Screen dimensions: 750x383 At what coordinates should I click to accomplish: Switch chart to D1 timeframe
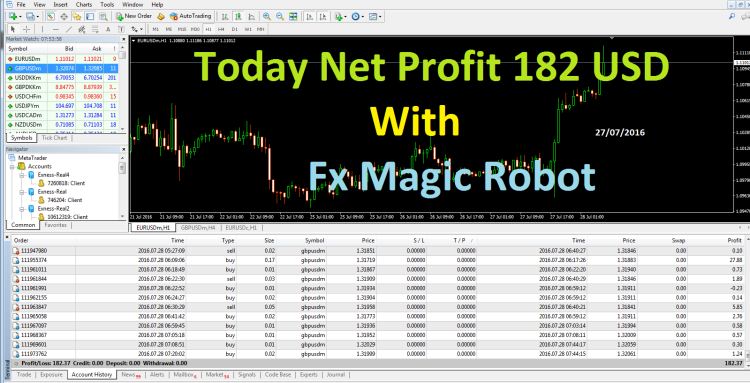click(x=234, y=29)
